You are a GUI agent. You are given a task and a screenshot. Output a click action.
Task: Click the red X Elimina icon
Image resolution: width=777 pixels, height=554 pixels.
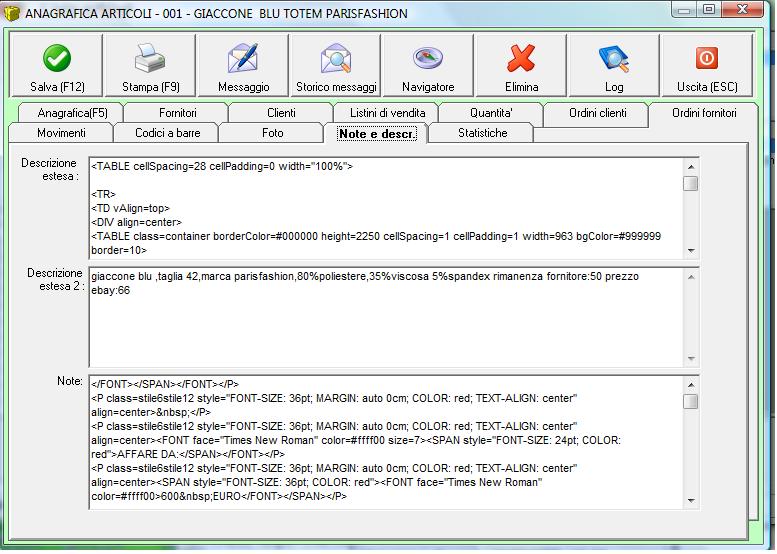tap(521, 58)
